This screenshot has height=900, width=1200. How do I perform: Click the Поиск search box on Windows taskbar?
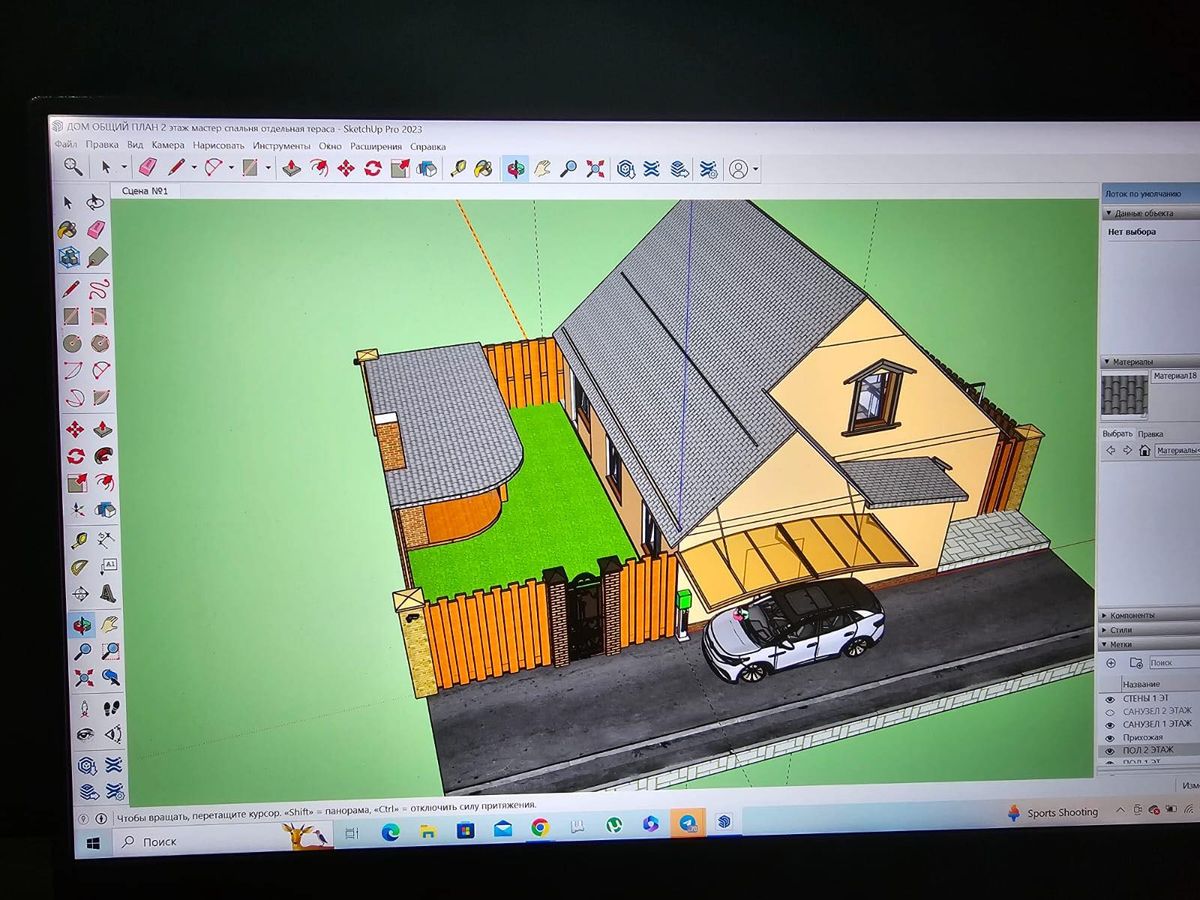point(200,842)
